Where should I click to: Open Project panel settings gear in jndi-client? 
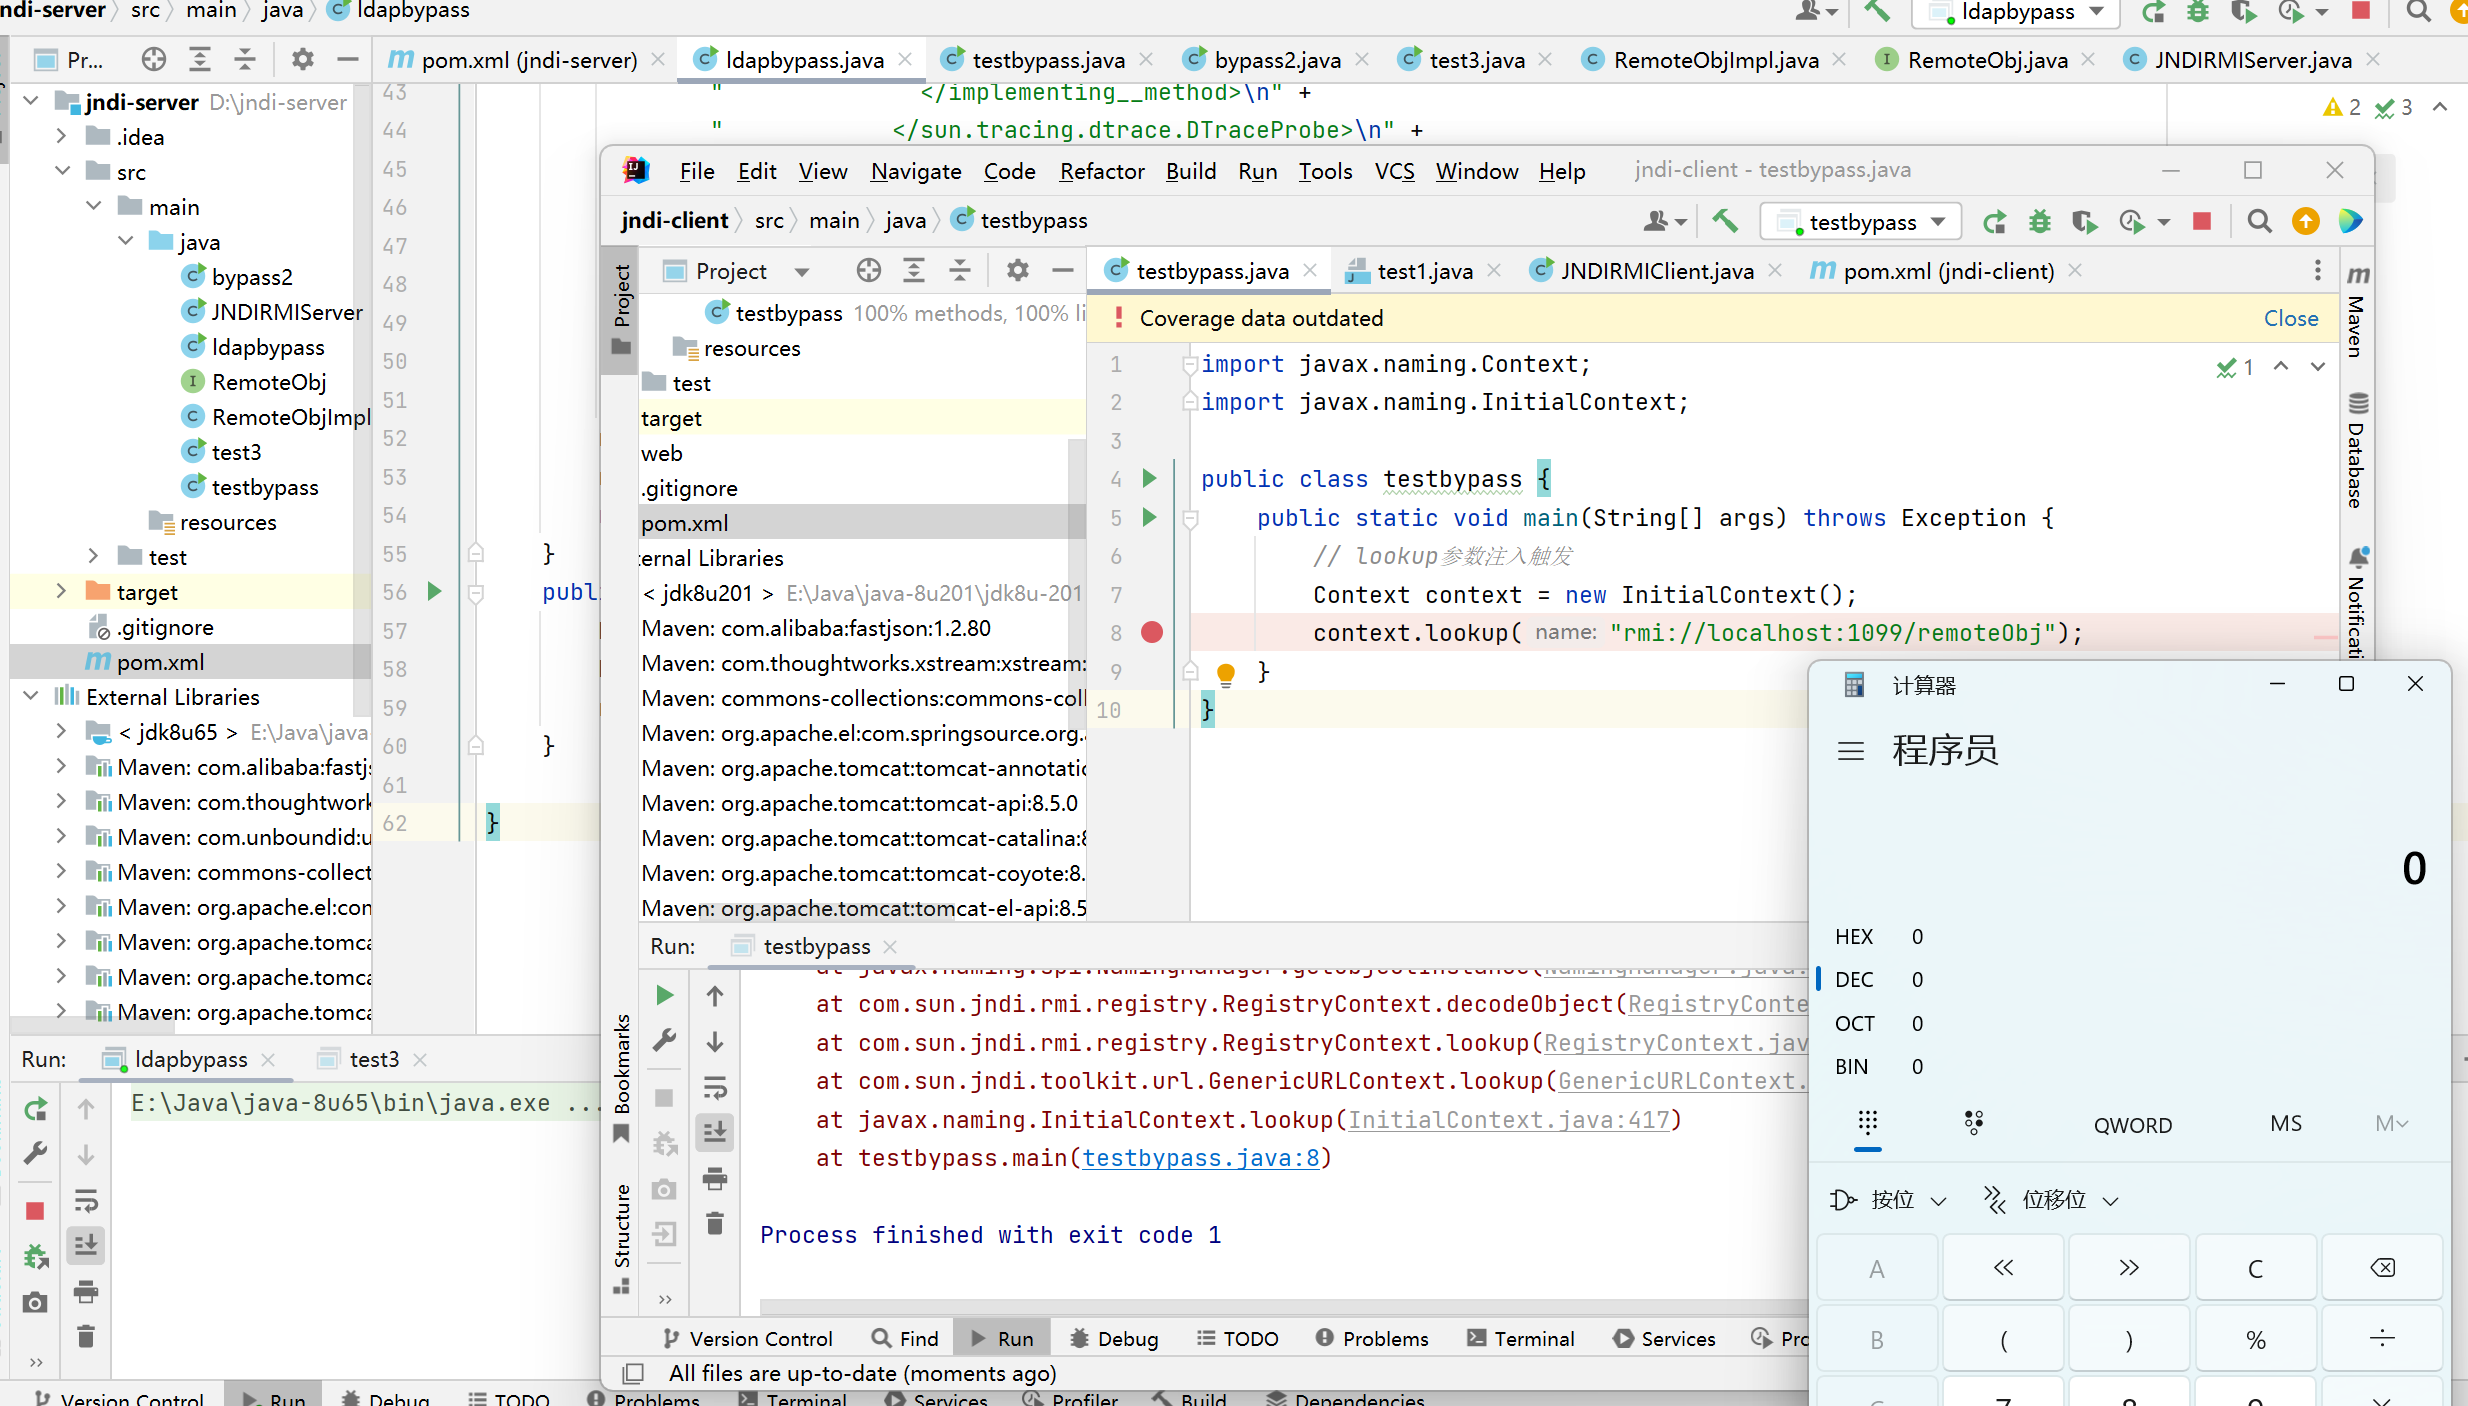(1017, 270)
